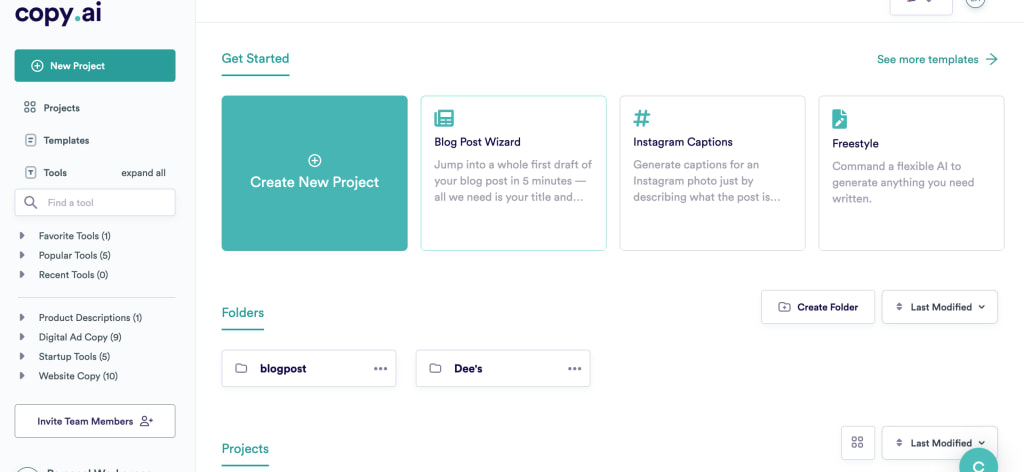The image size is (1024, 472).
Task: Select the Folders section heading
Action: tap(243, 313)
